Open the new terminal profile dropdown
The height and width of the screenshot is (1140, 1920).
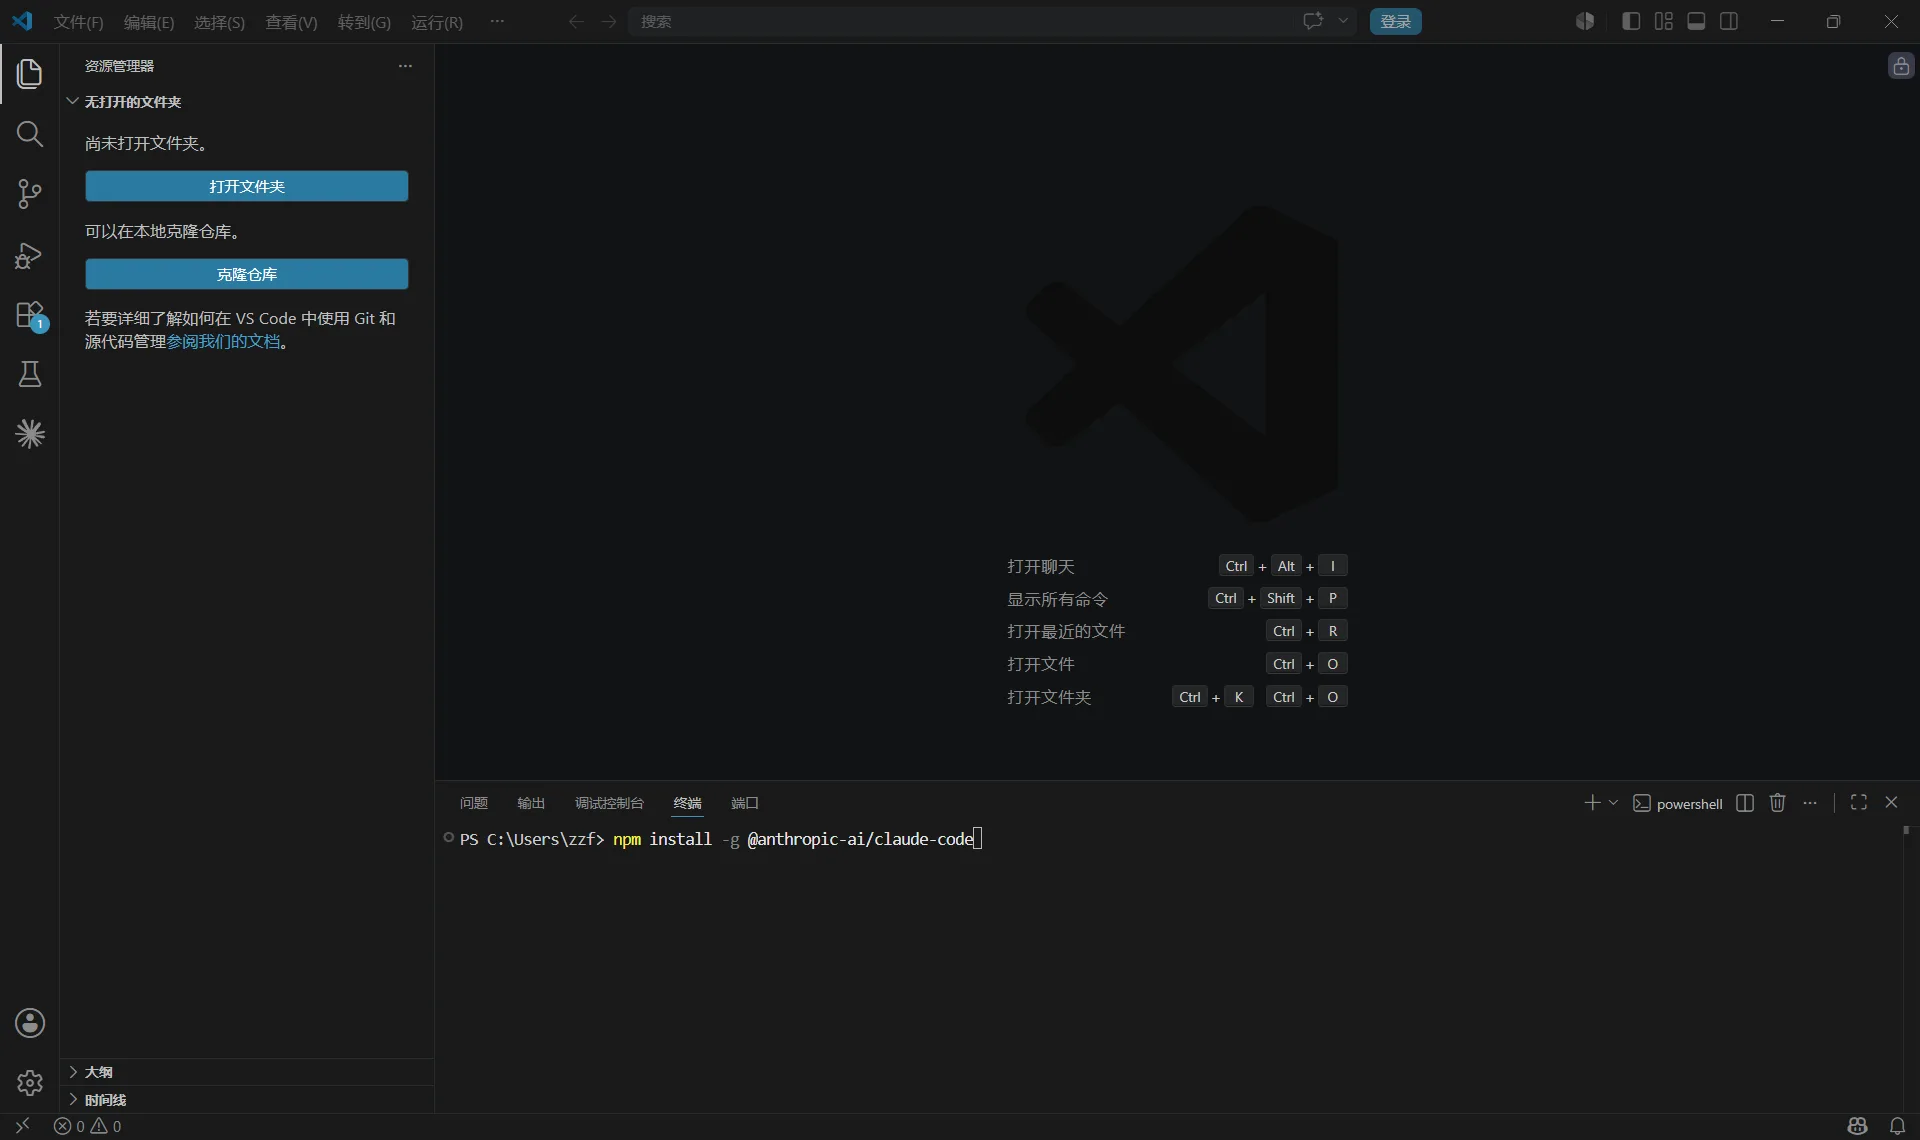[1613, 803]
